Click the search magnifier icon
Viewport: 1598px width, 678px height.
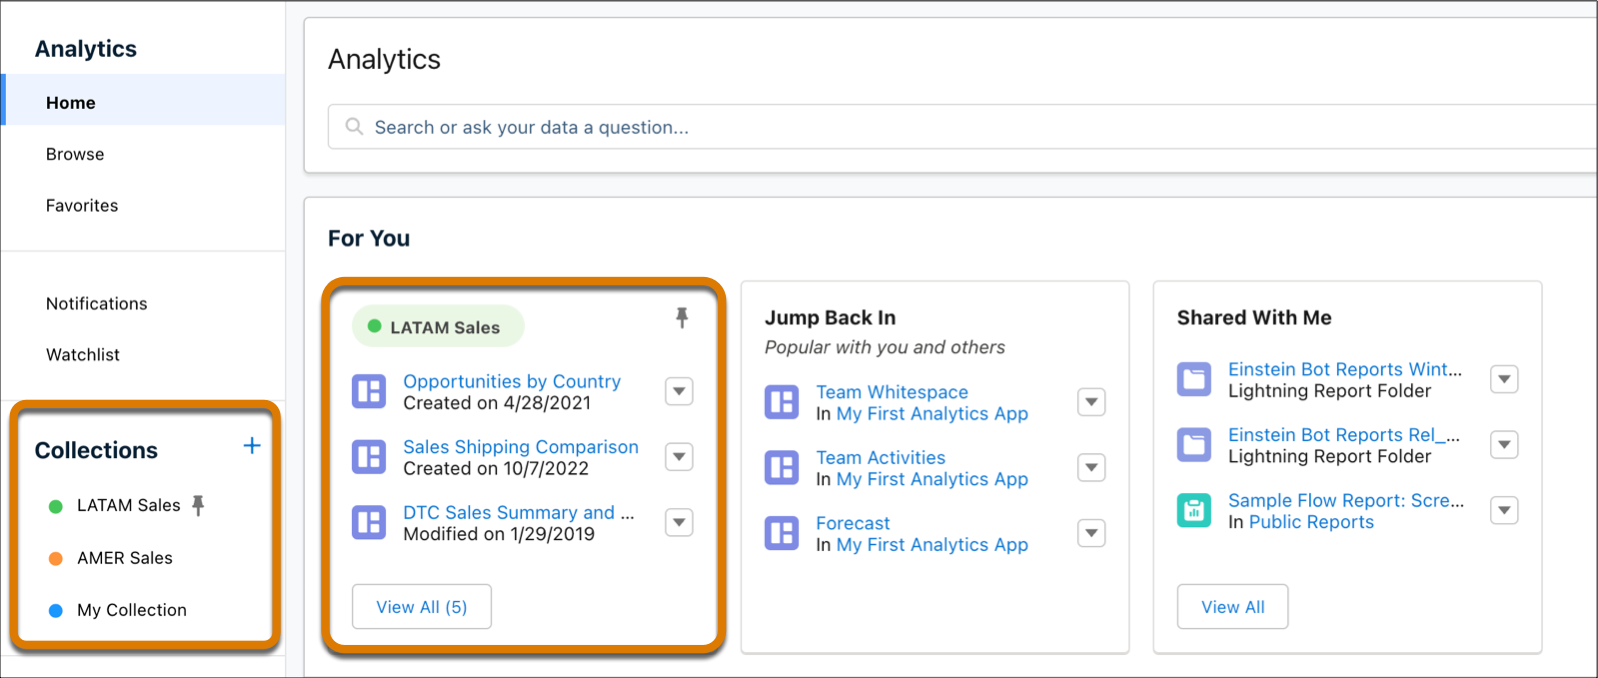coord(354,127)
